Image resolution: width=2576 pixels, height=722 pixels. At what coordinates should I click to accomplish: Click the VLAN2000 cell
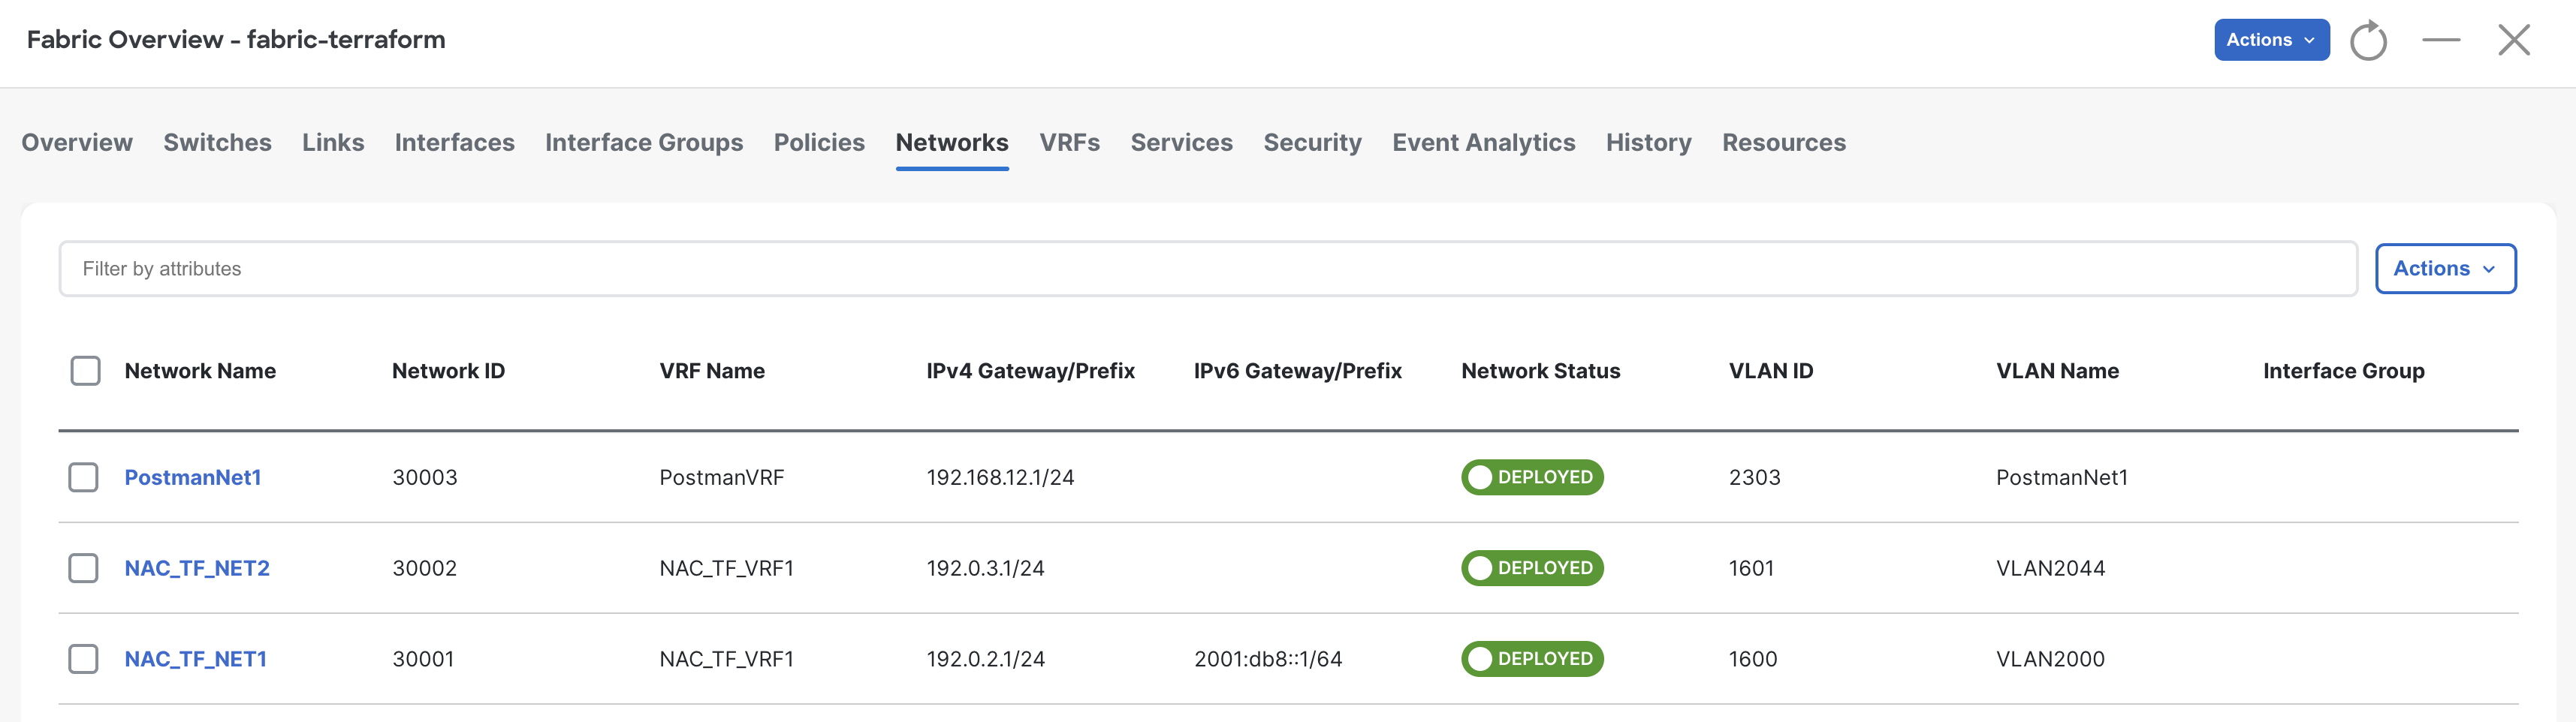(2050, 659)
